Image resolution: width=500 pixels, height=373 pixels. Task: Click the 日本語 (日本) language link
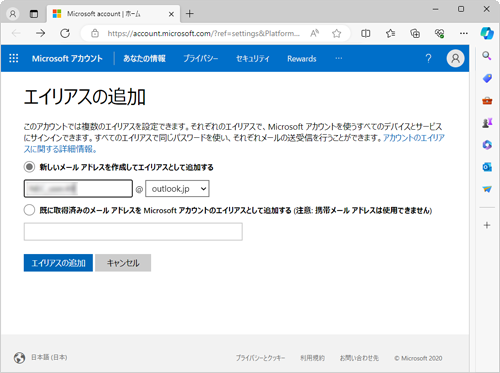[49, 357]
